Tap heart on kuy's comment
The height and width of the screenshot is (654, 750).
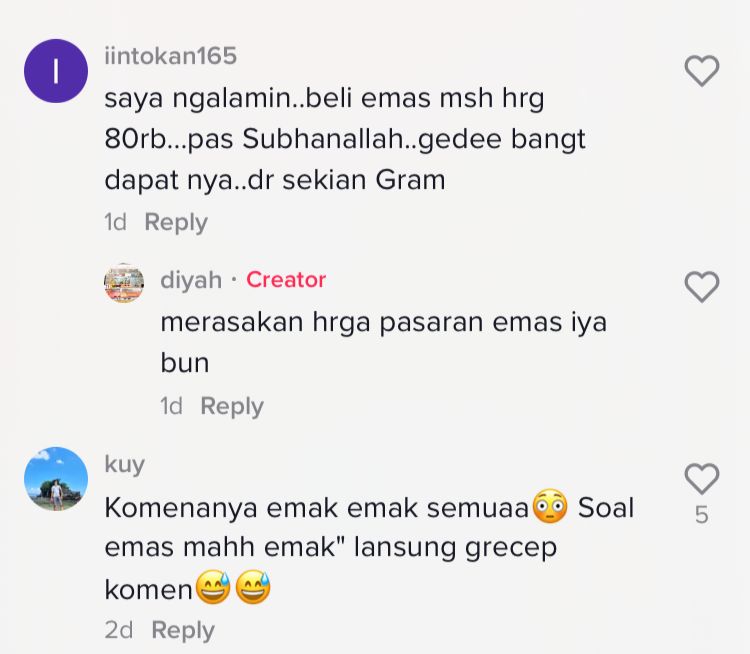tap(702, 478)
